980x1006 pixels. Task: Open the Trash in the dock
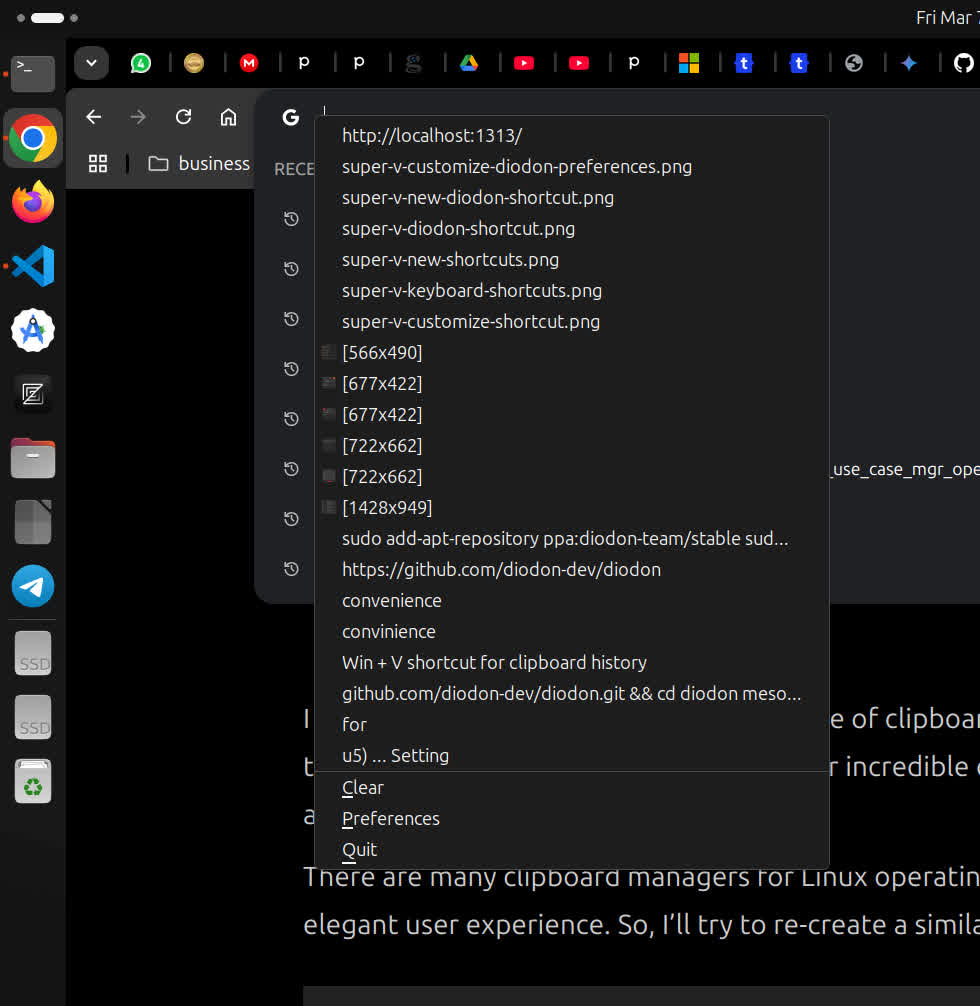click(x=33, y=780)
